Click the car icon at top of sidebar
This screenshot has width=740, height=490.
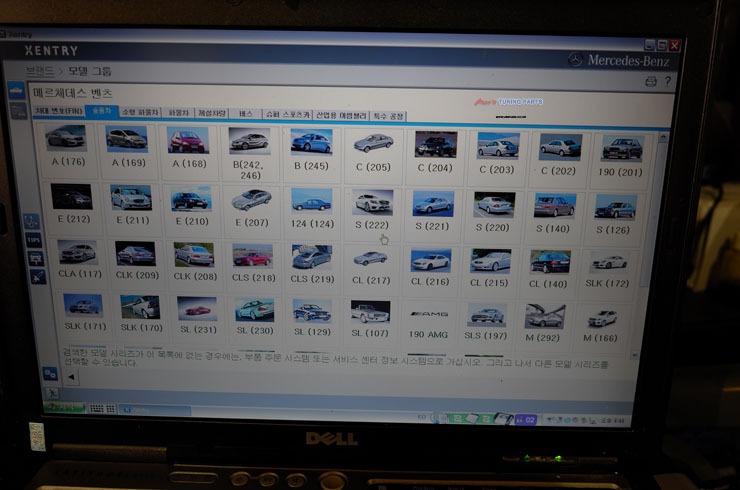pyautogui.click(x=17, y=90)
